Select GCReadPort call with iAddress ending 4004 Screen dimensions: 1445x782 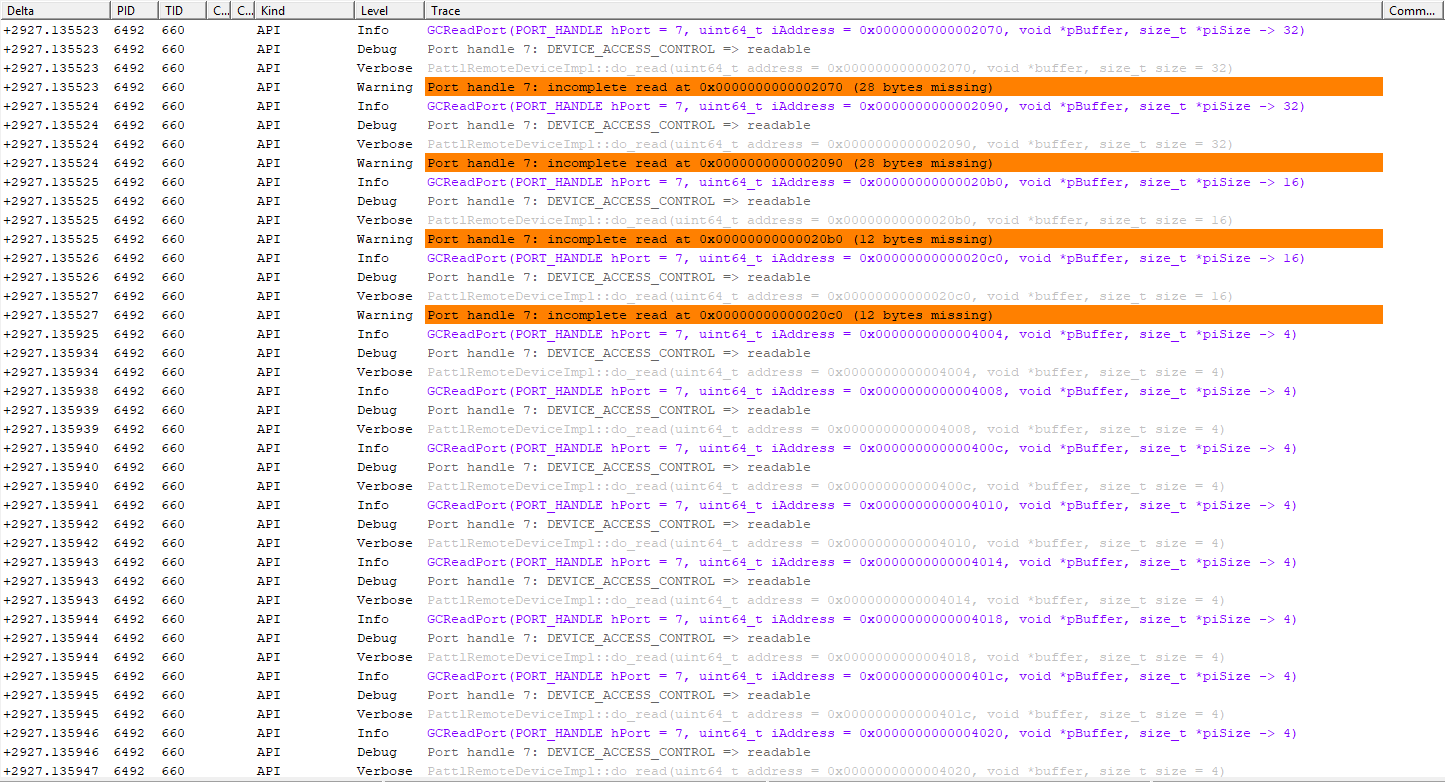point(861,334)
